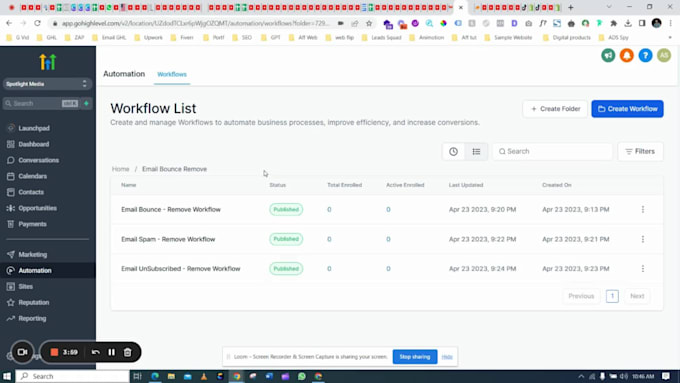Viewport: 680px width, 383px height.
Task: Click the Published badge of Email Bounce
Action: tap(286, 210)
